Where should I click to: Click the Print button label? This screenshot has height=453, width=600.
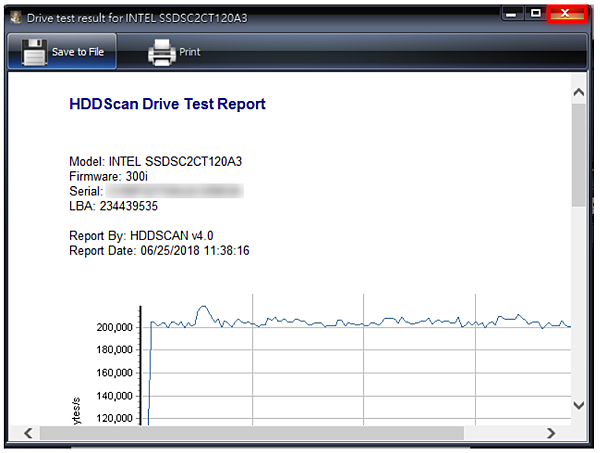point(190,52)
